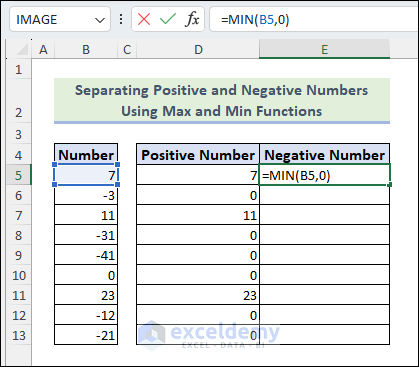Viewport: 419px width, 367px height.
Task: Open formula bar options three-dot handle
Action: click(121, 19)
